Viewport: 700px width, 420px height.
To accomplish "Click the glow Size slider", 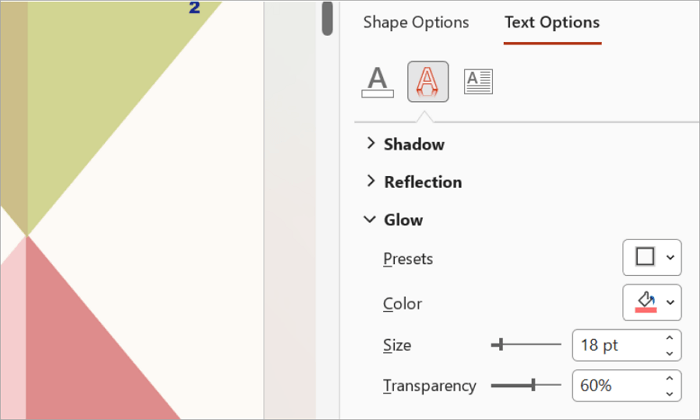I will [526, 345].
